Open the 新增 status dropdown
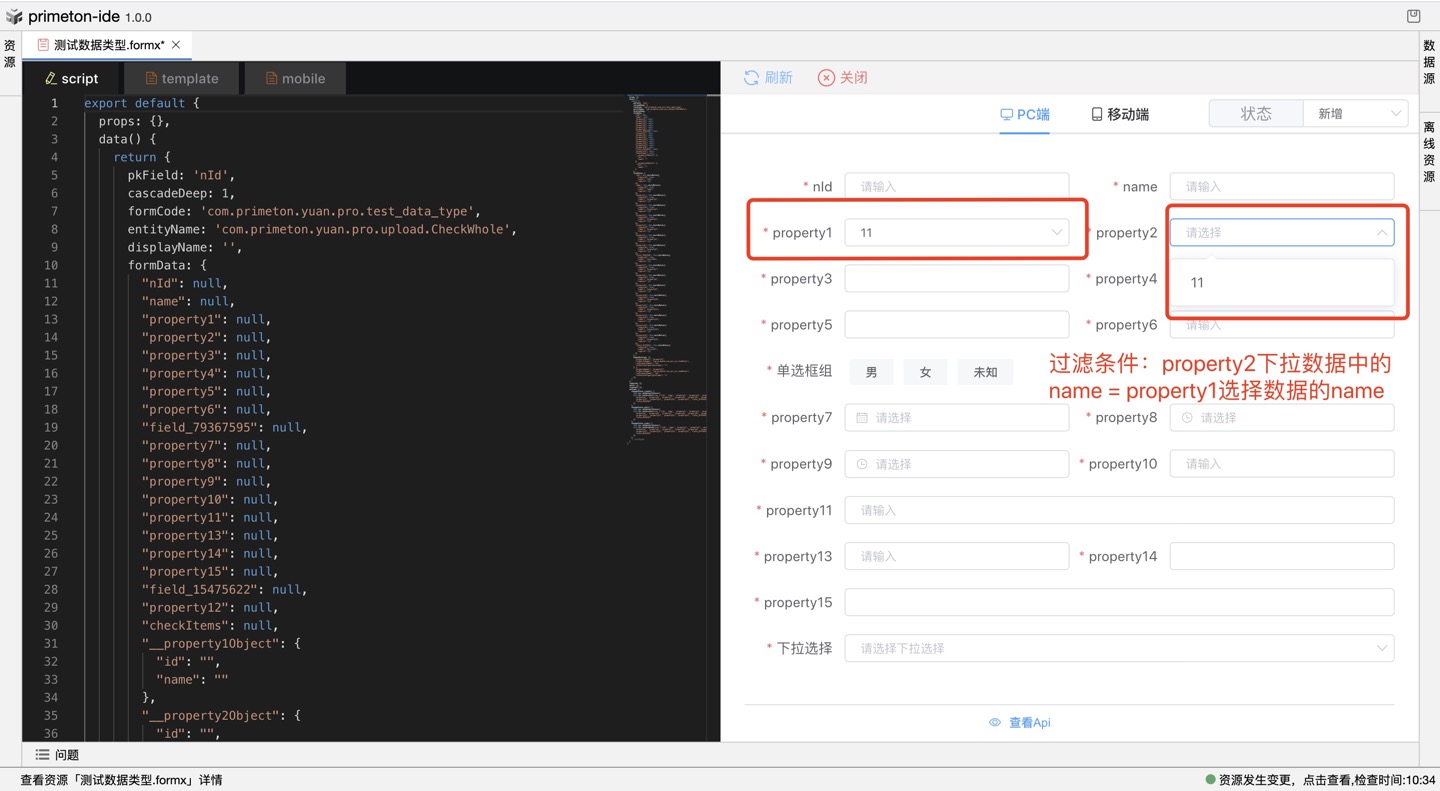 1355,114
